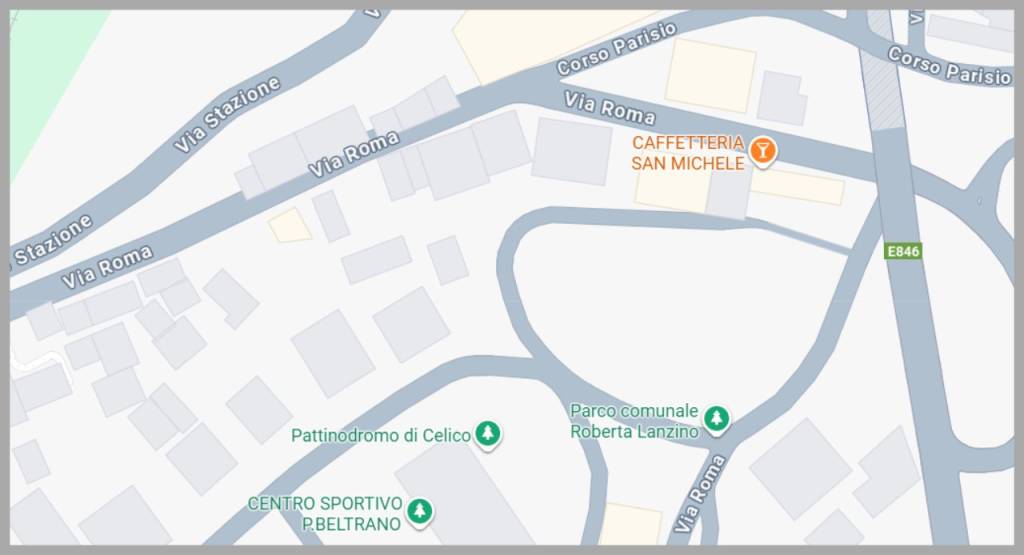1024x555 pixels.
Task: Open the Centro Sportivo P.Beltrano tree marker
Action: coord(419,511)
